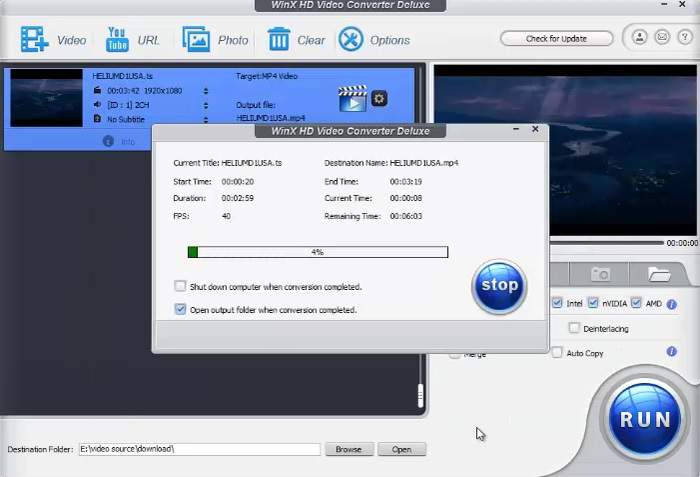Viewport: 700px width, 477px height.
Task: Add a photo slideshow with the Photo icon
Action: pos(196,39)
